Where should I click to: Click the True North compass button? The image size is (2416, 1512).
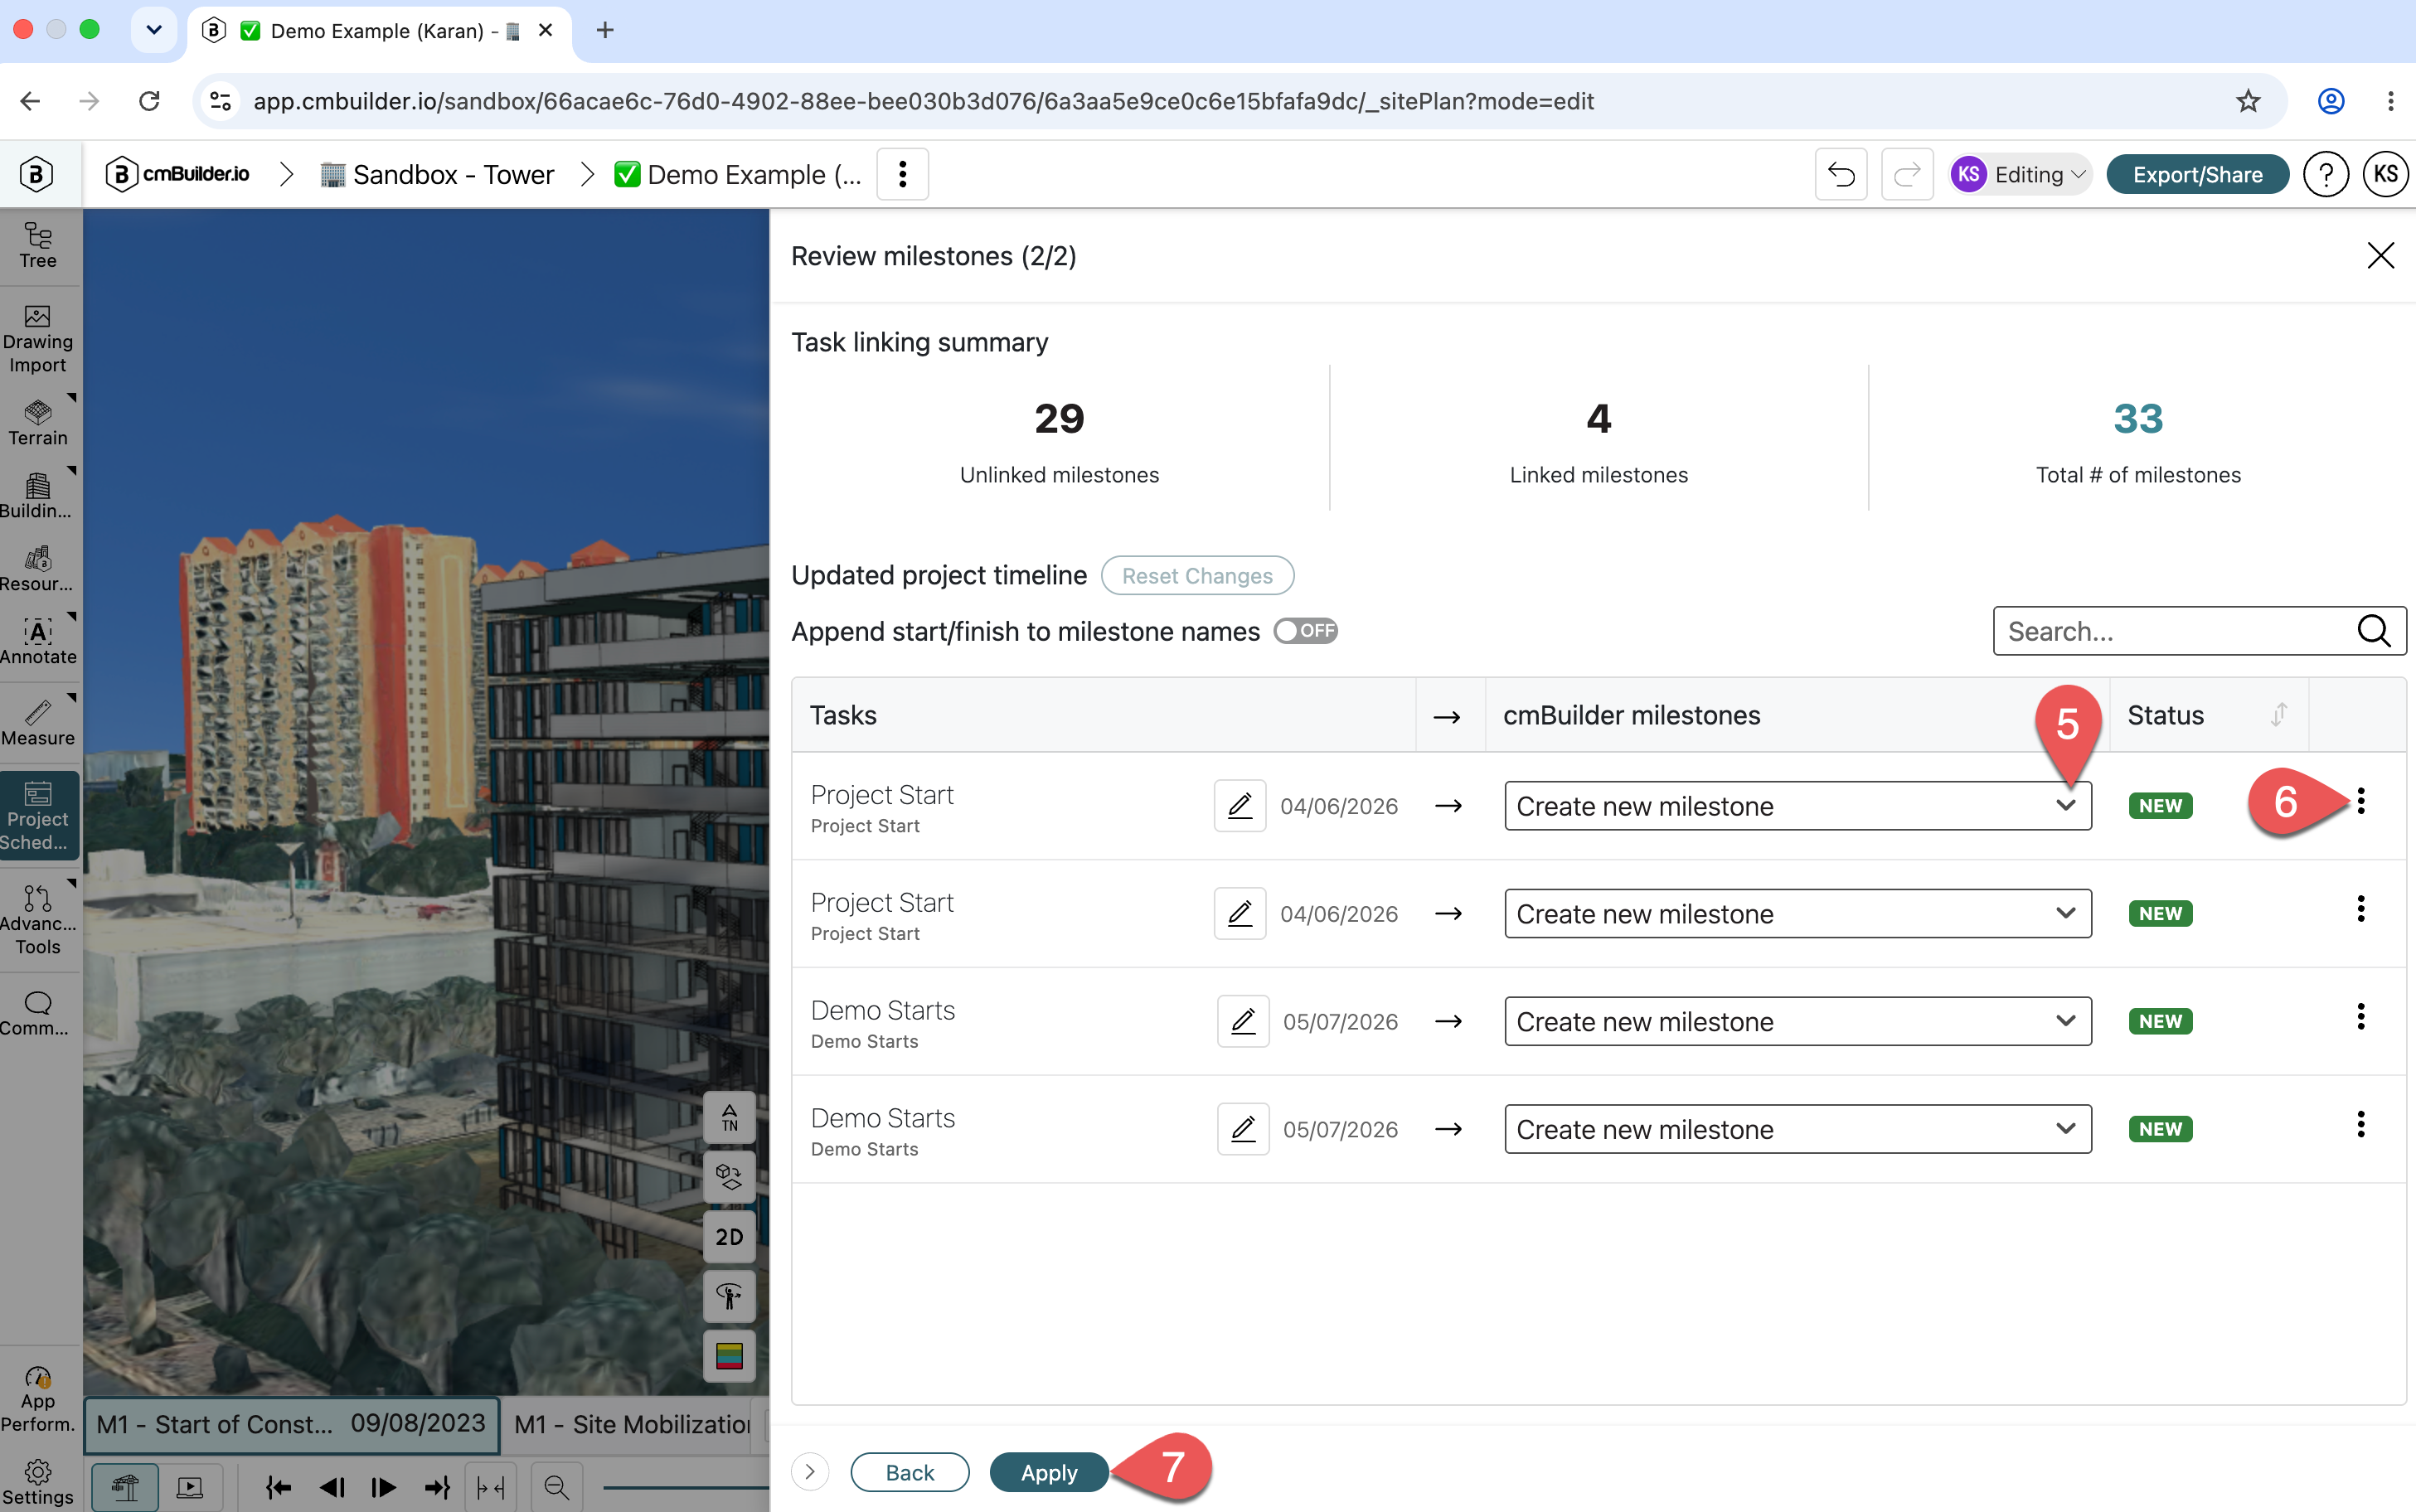[730, 1117]
